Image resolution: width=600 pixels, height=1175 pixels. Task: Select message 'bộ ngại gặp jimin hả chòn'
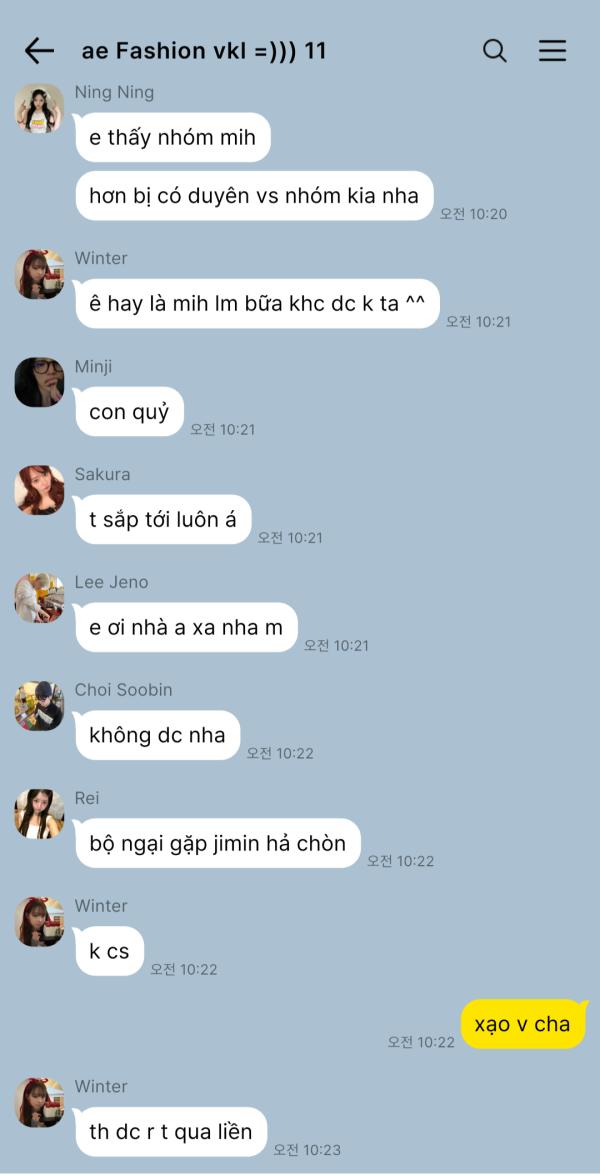217,843
